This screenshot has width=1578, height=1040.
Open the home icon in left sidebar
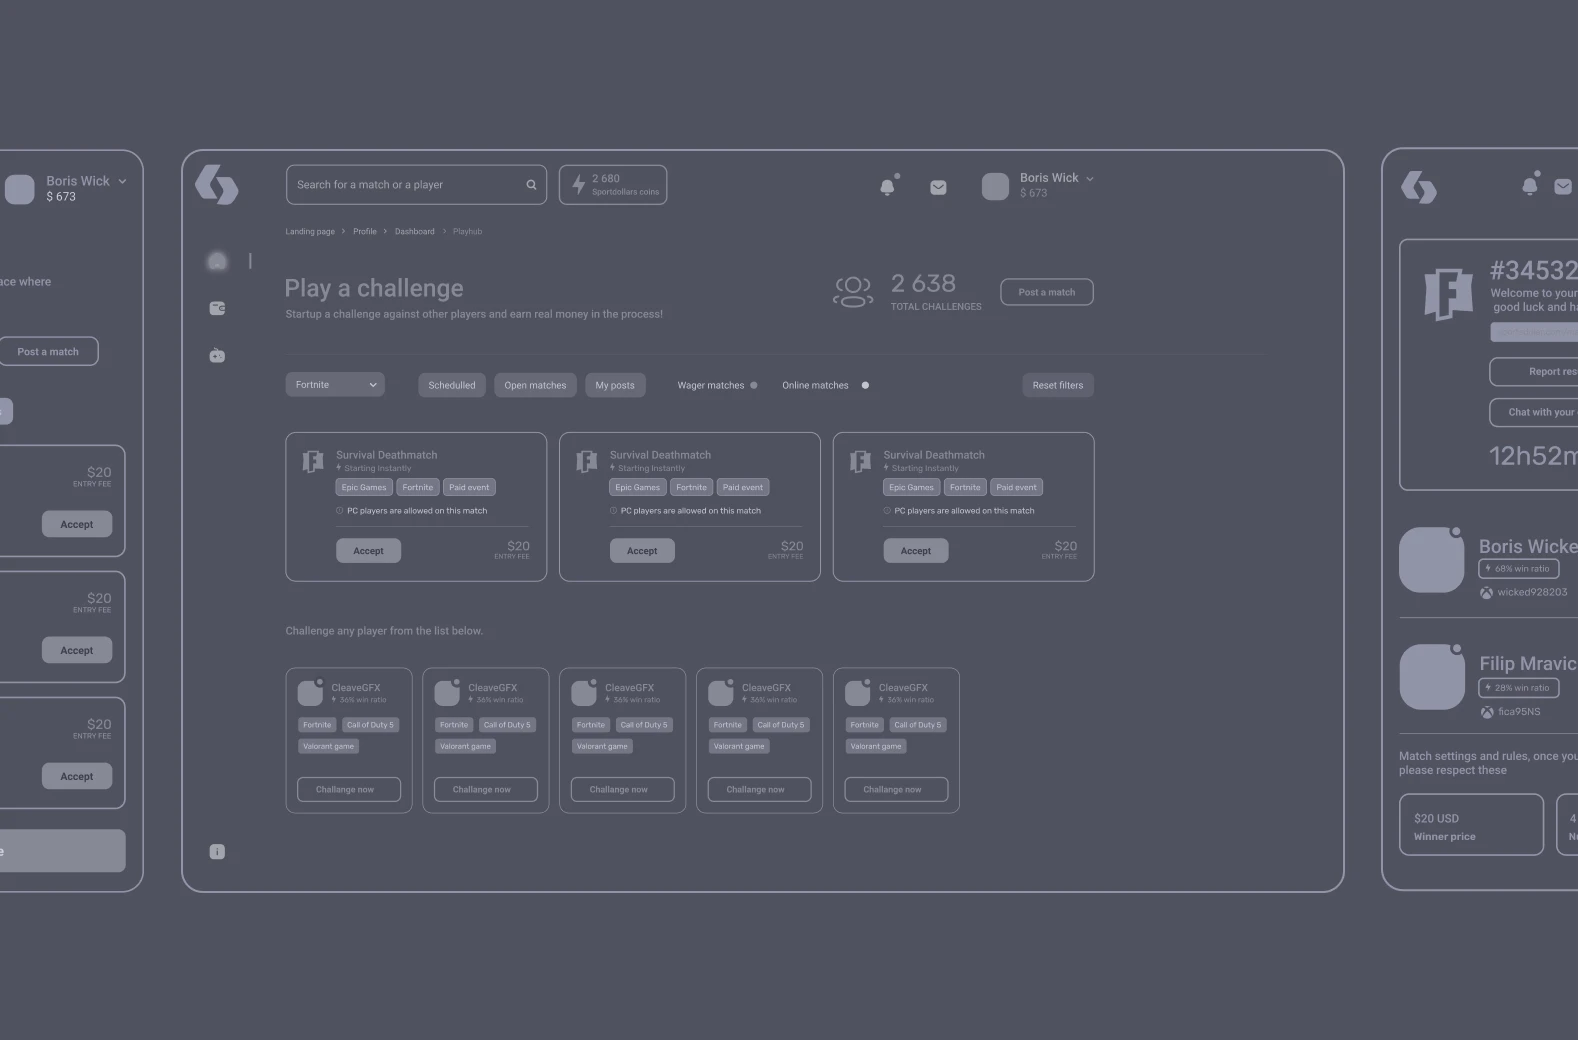217,261
